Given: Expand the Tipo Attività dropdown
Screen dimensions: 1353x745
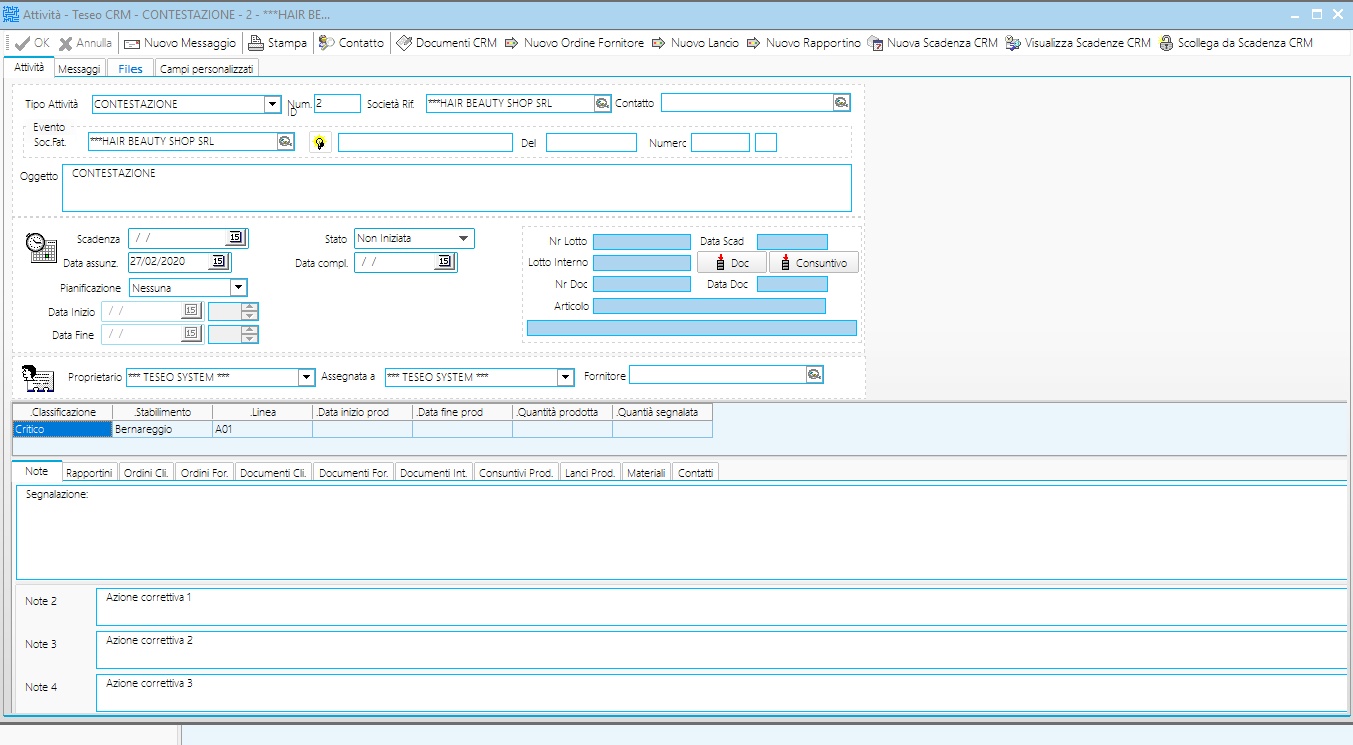Looking at the screenshot, I should [x=272, y=104].
